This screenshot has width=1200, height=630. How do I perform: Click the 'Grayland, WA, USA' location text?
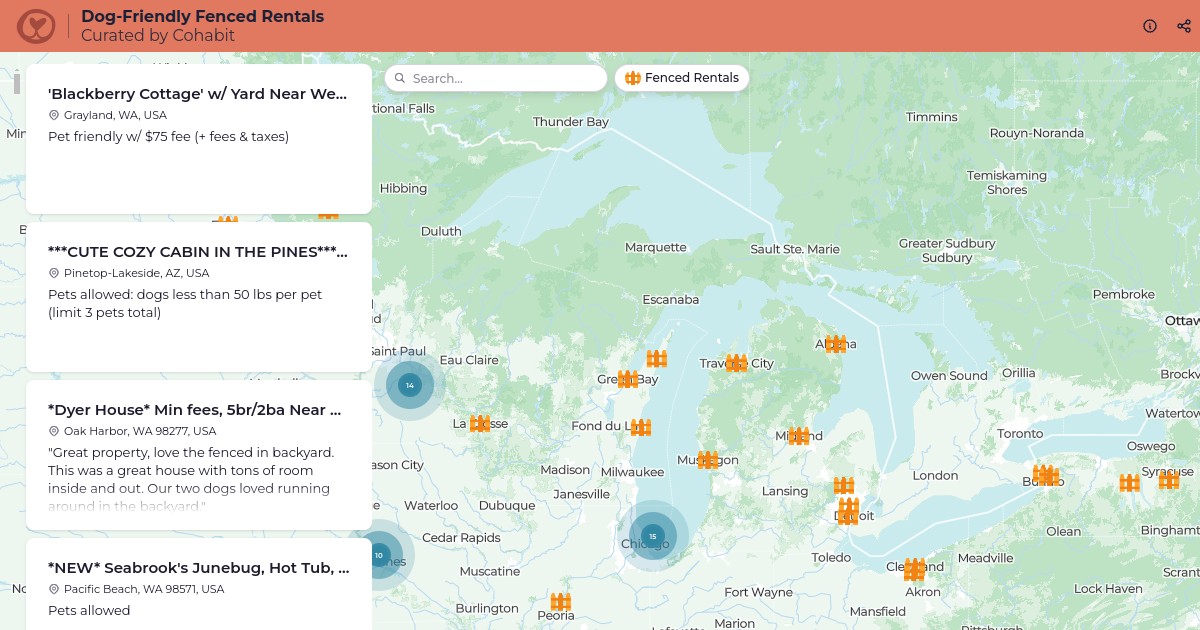(115, 115)
